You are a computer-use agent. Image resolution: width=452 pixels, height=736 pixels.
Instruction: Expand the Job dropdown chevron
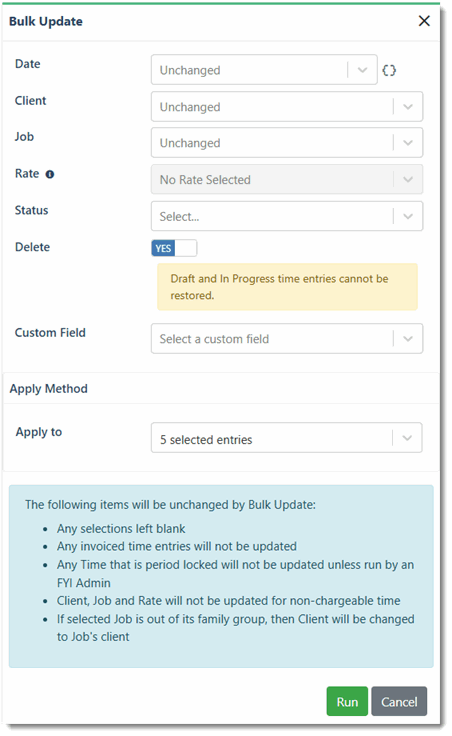coord(407,143)
